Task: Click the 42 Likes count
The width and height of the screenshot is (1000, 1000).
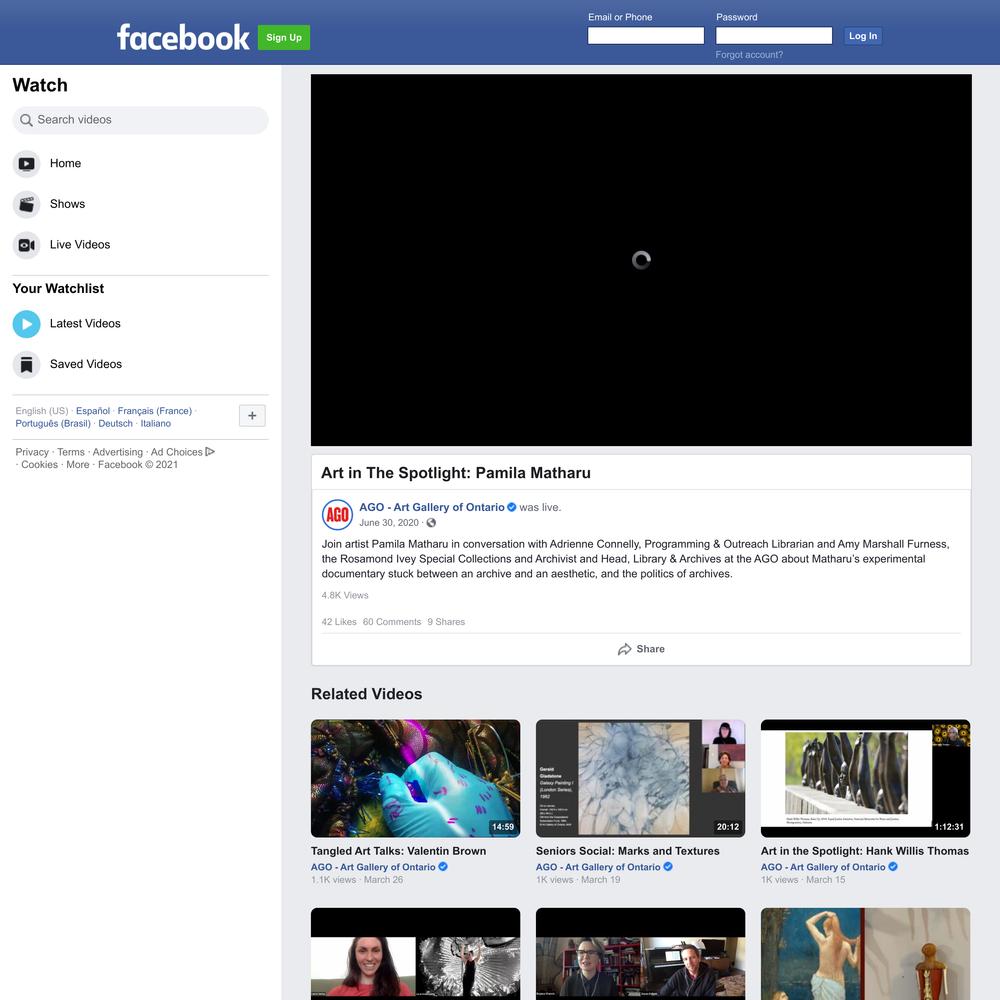Action: 339,622
